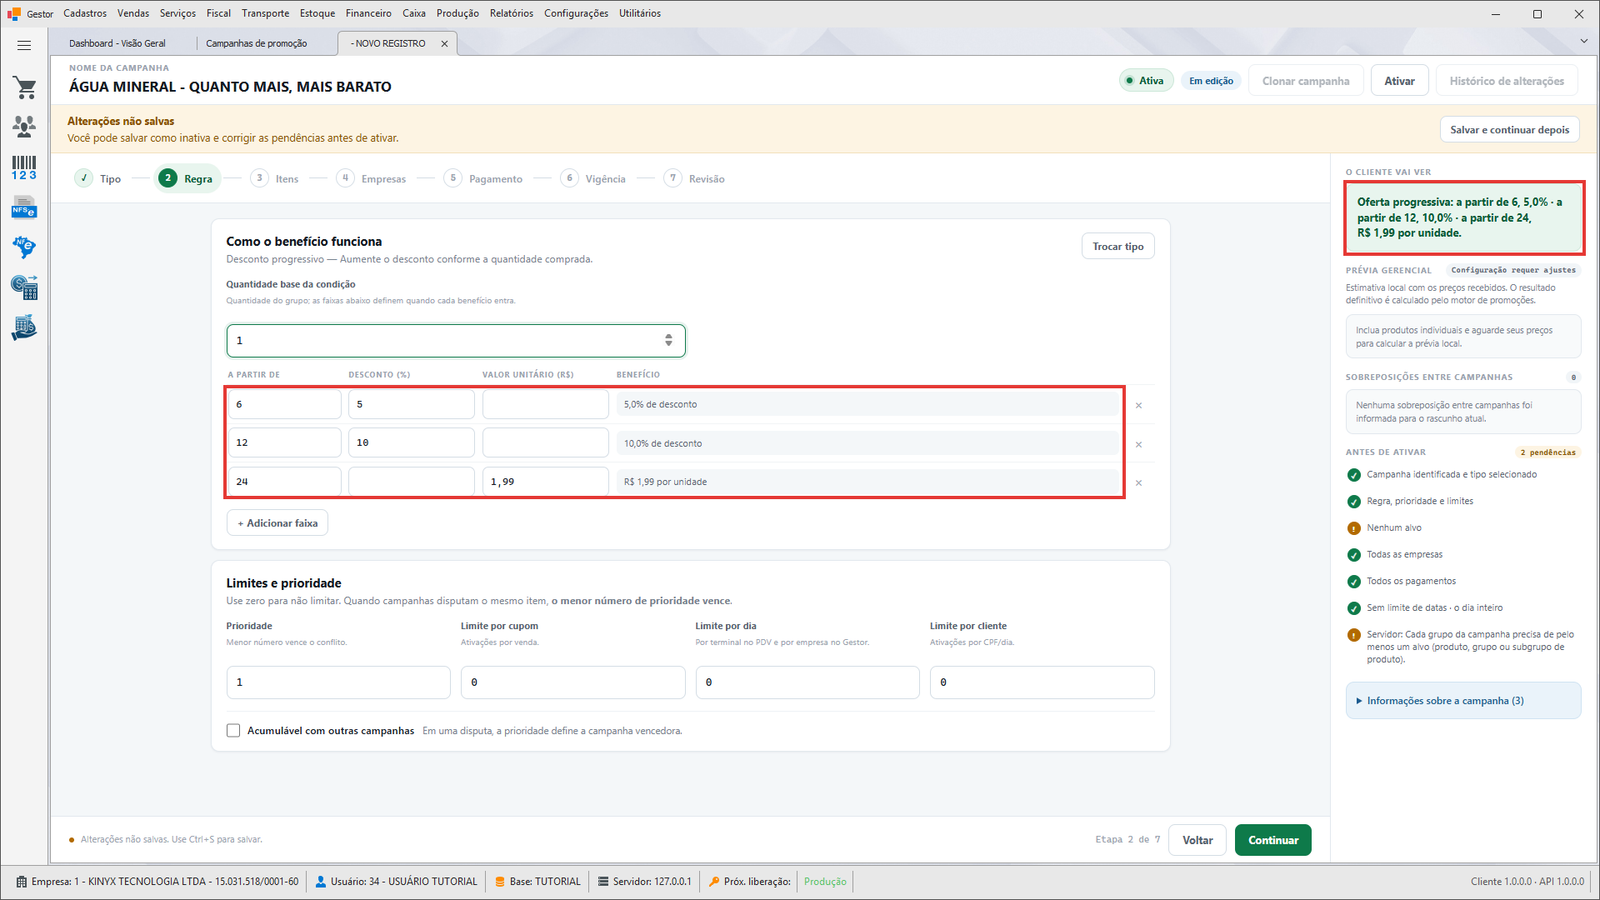Click the Base database icon in status bar
1600x900 pixels.
[x=500, y=882]
